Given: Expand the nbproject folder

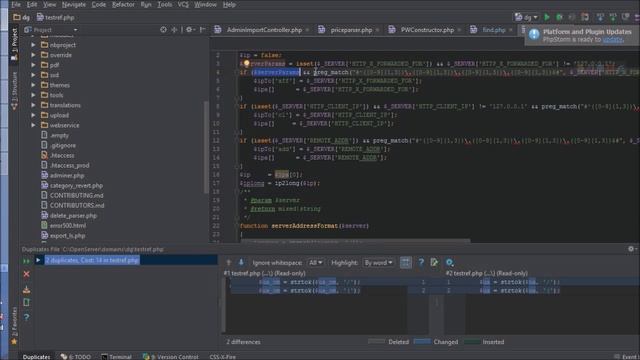Looking at the screenshot, I should [33, 45].
